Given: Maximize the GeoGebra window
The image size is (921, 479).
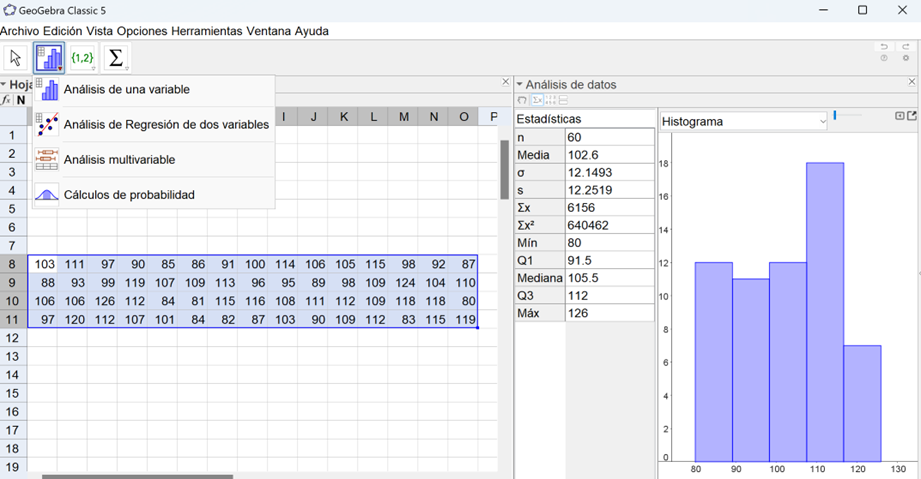Looking at the screenshot, I should coord(862,10).
